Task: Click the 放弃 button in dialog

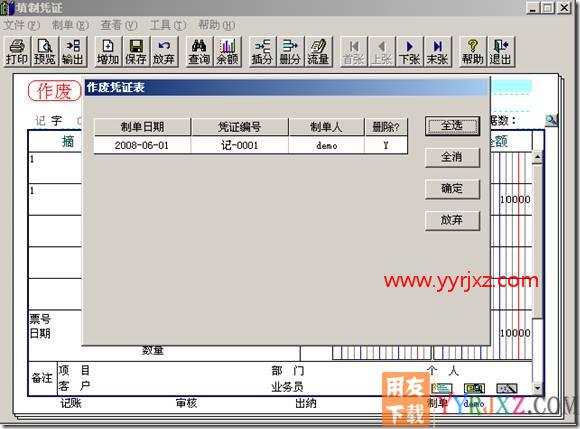Action: coord(452,220)
